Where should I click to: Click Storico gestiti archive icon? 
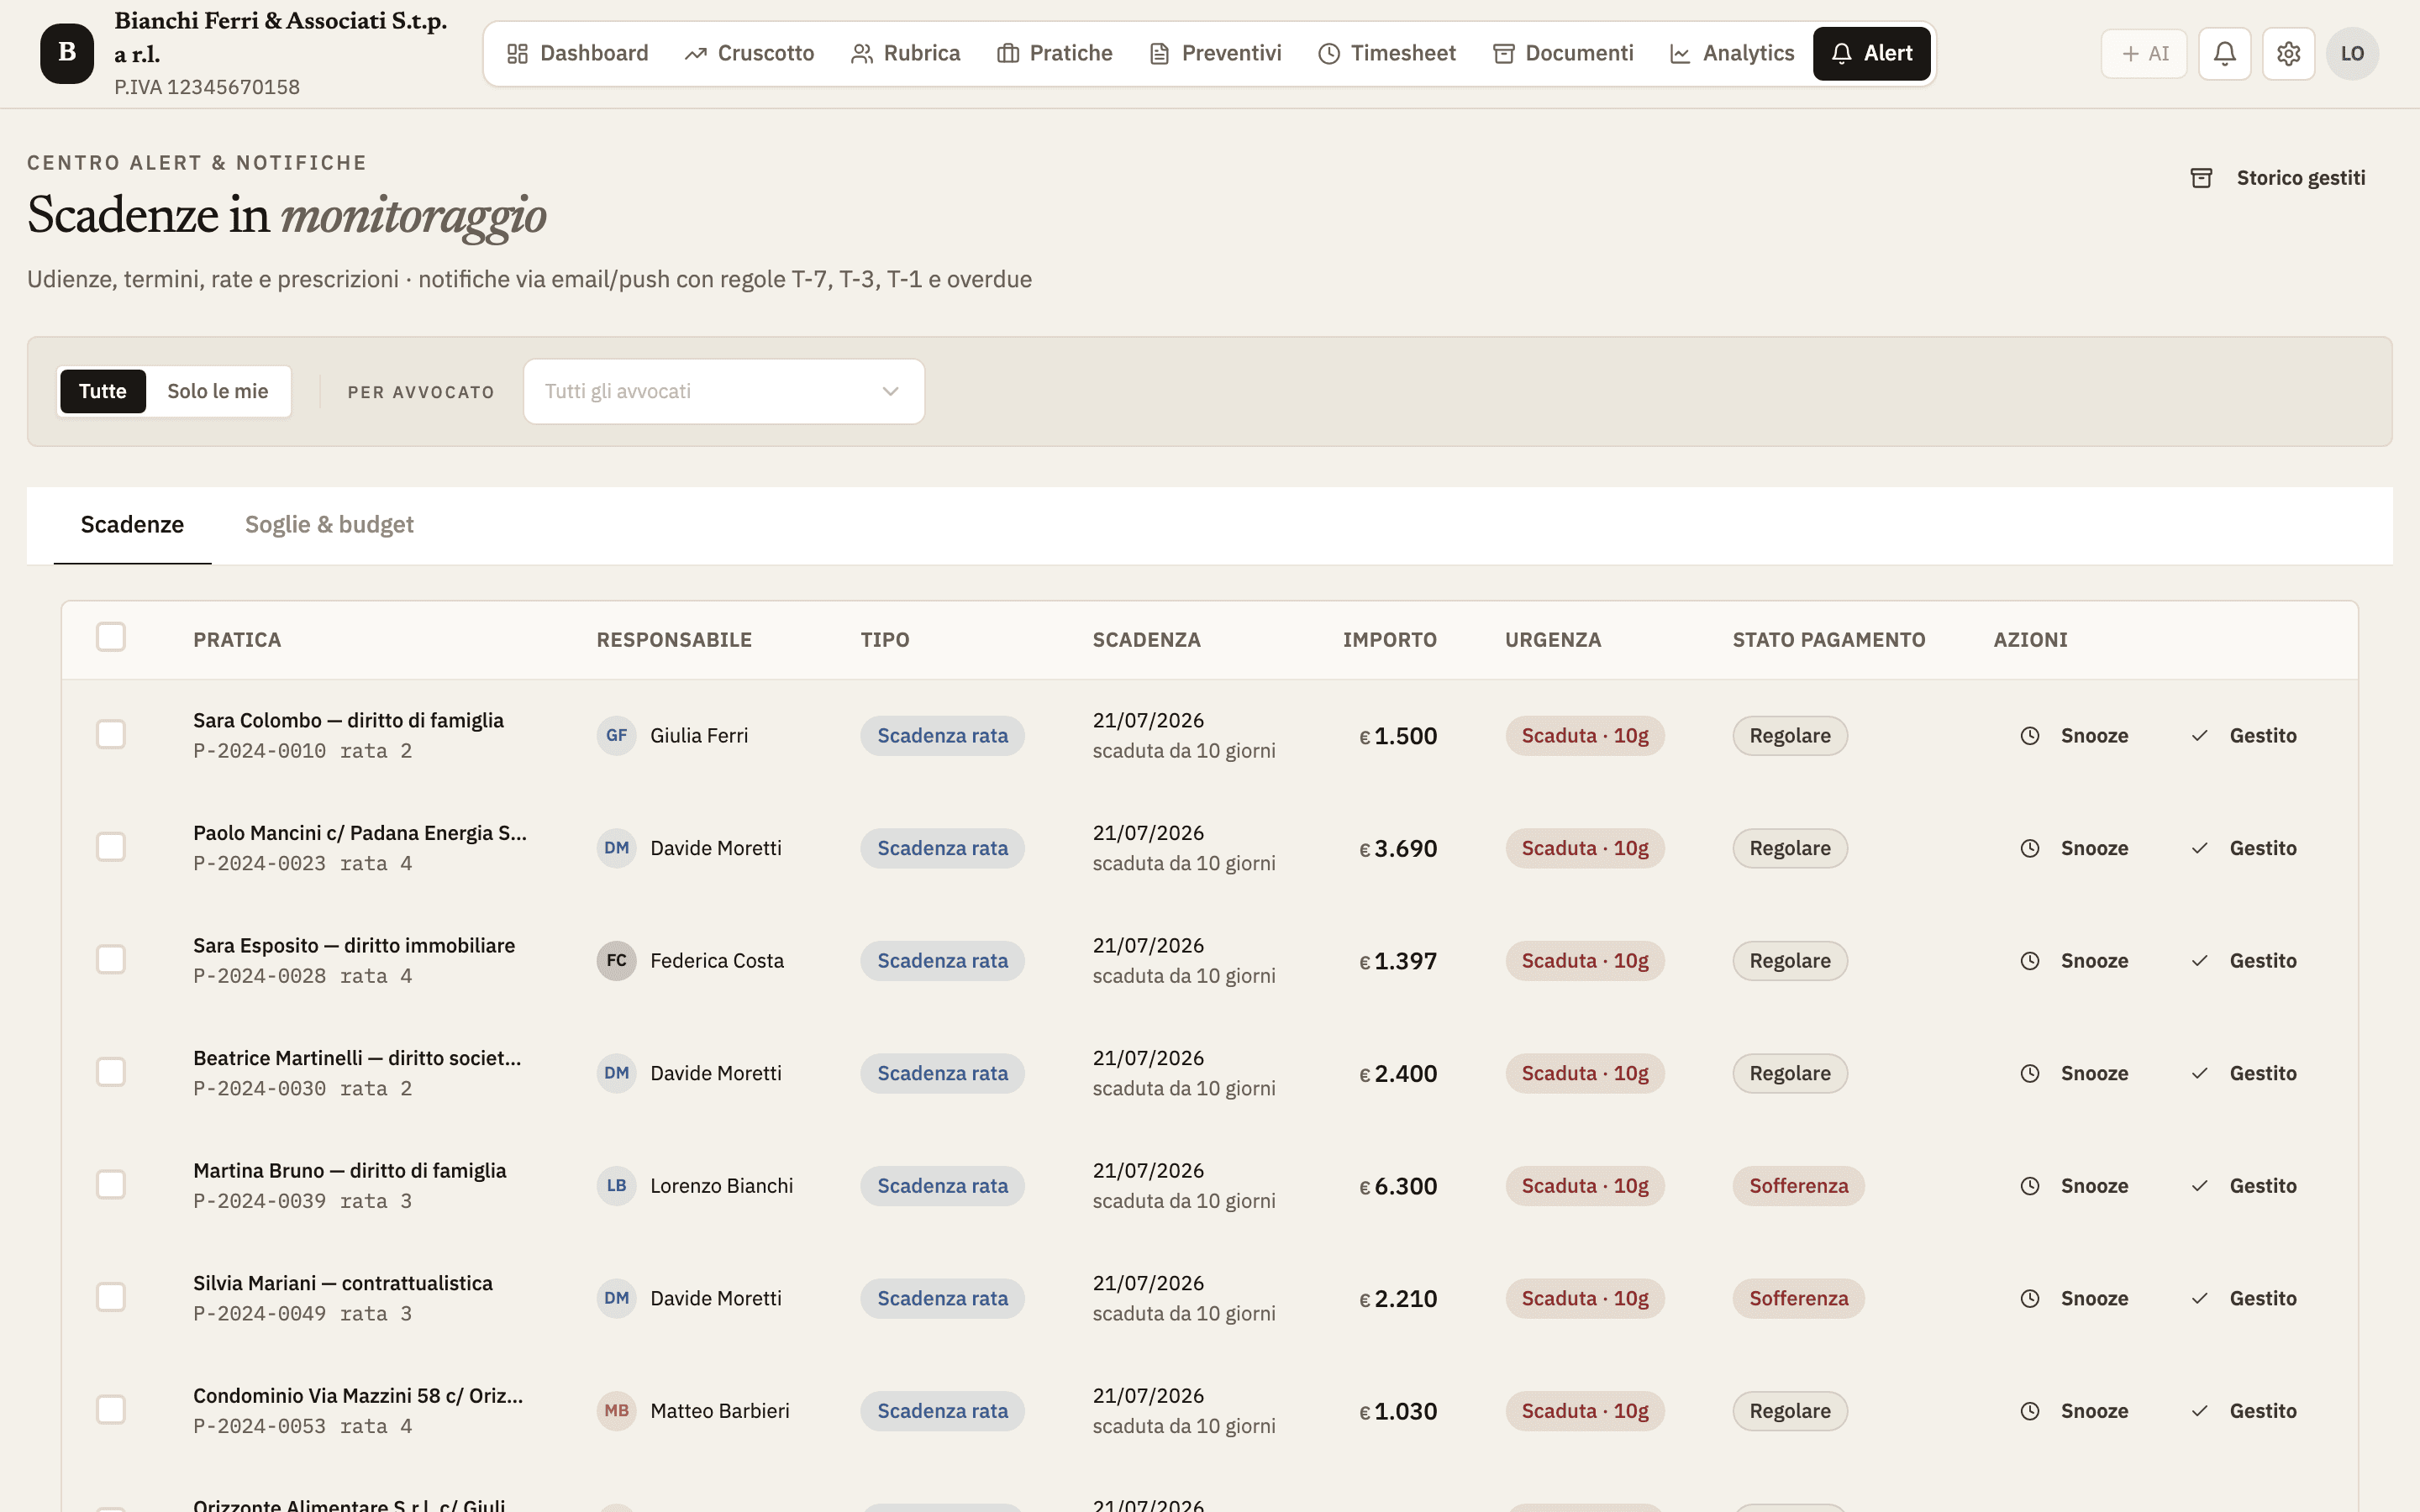point(2201,178)
